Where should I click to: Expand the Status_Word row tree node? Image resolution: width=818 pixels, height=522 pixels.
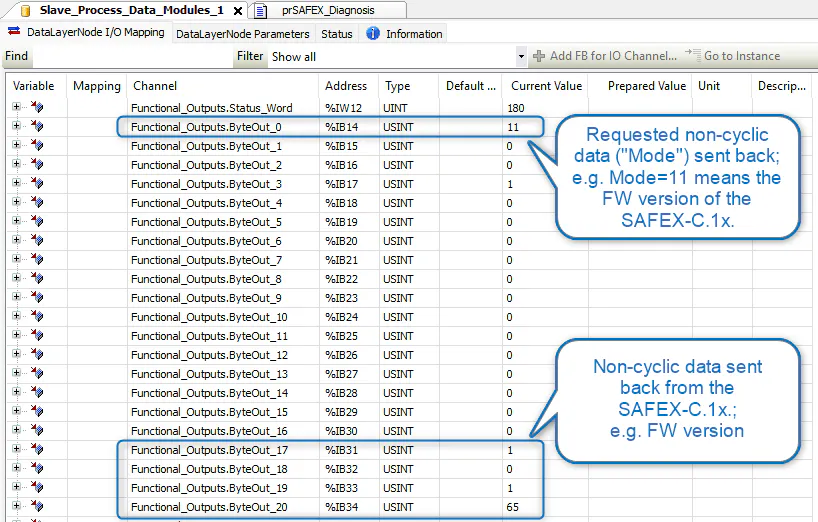click(x=17, y=108)
